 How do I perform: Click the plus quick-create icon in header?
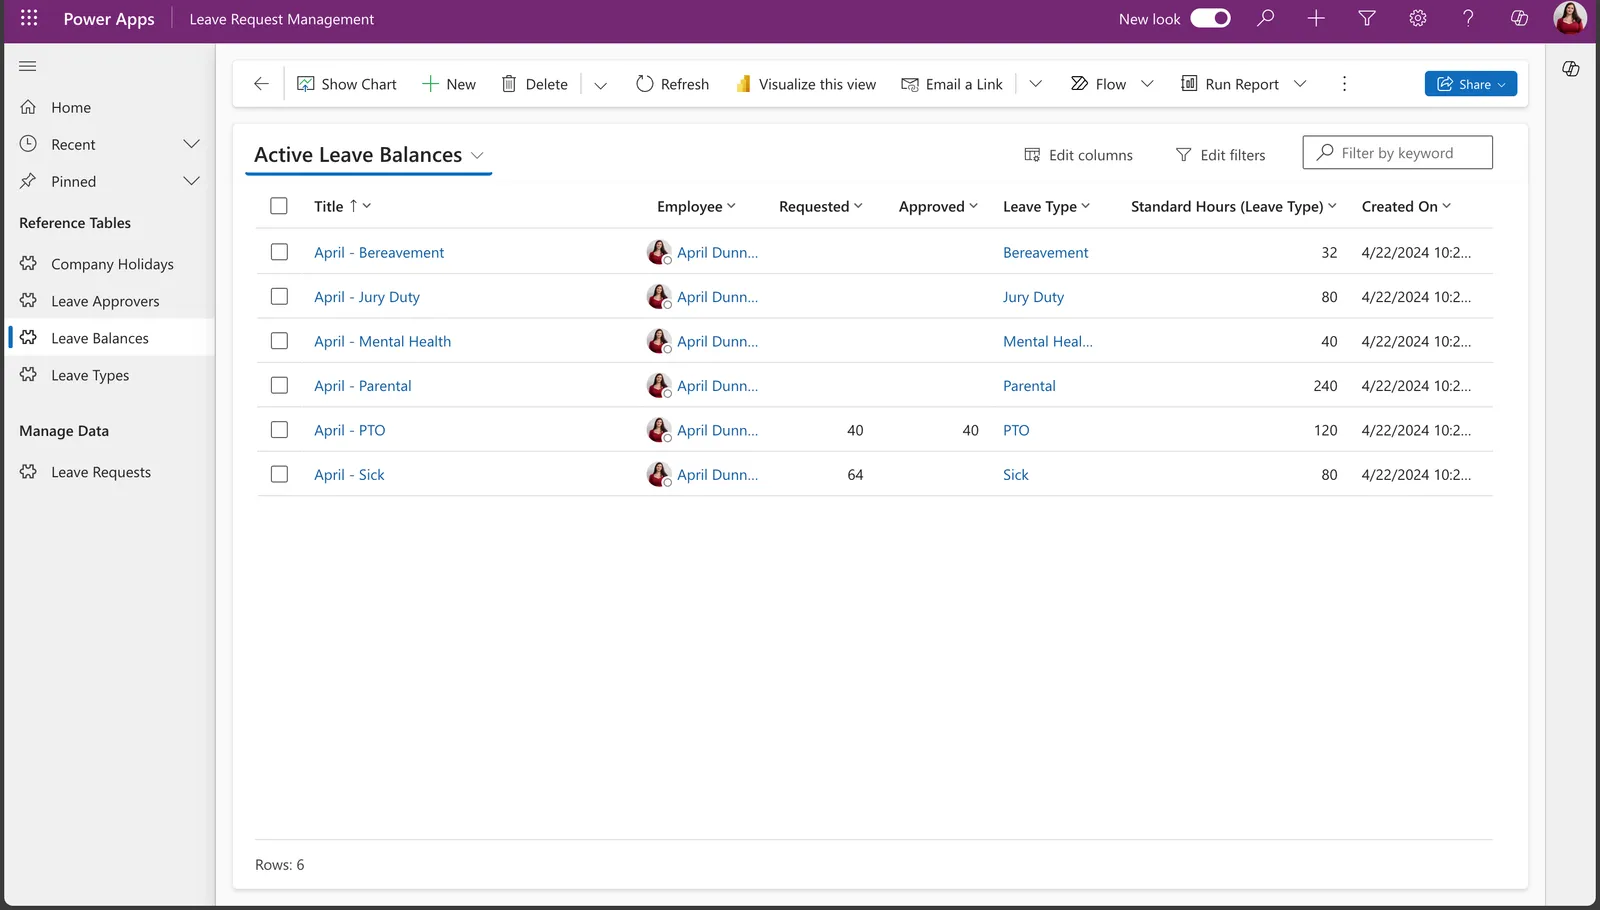1316,18
